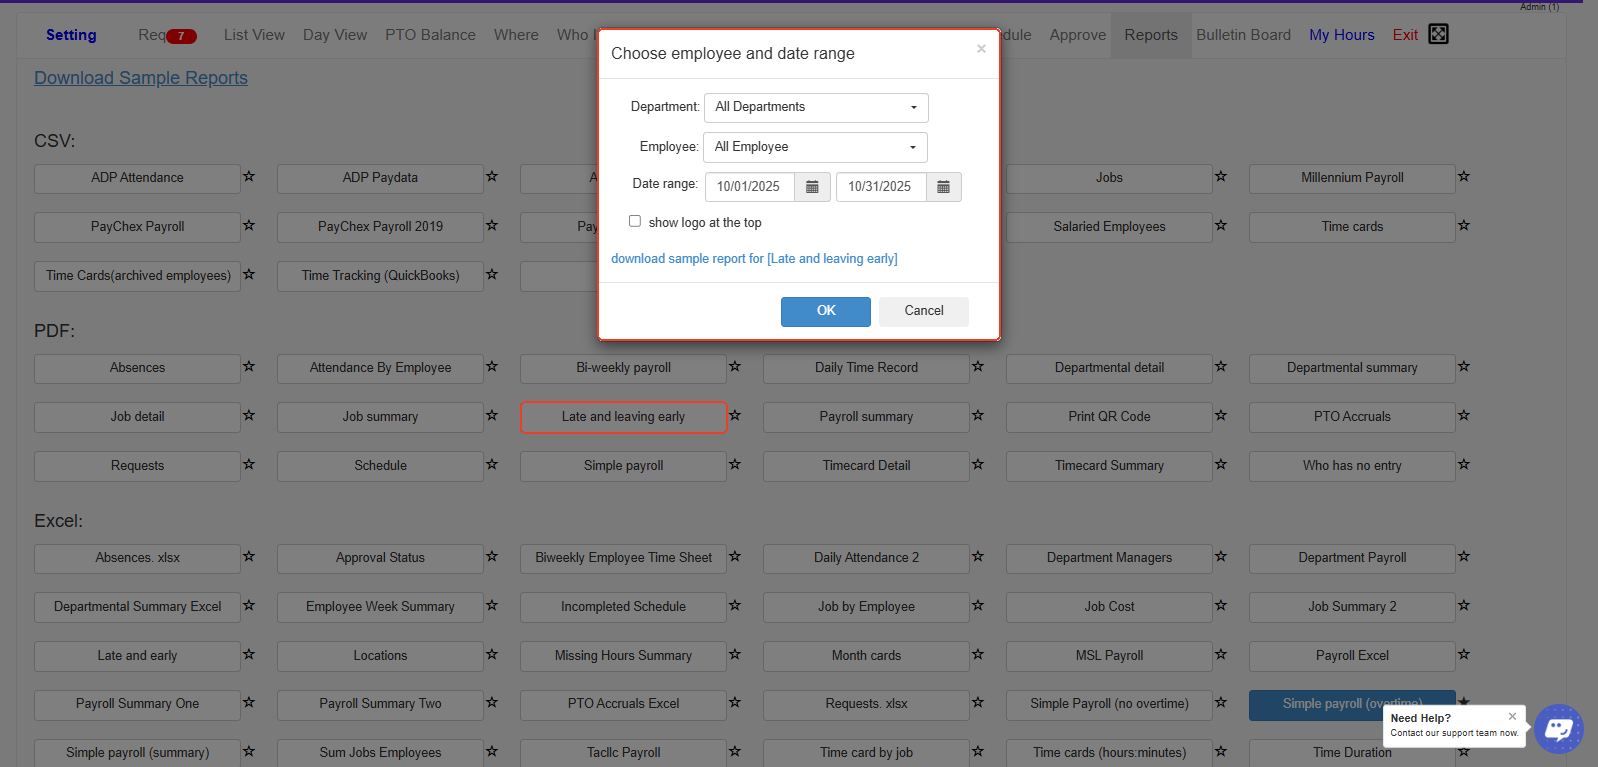Viewport: 1598px width, 767px height.
Task: Switch to PTO Balance tab
Action: (430, 35)
